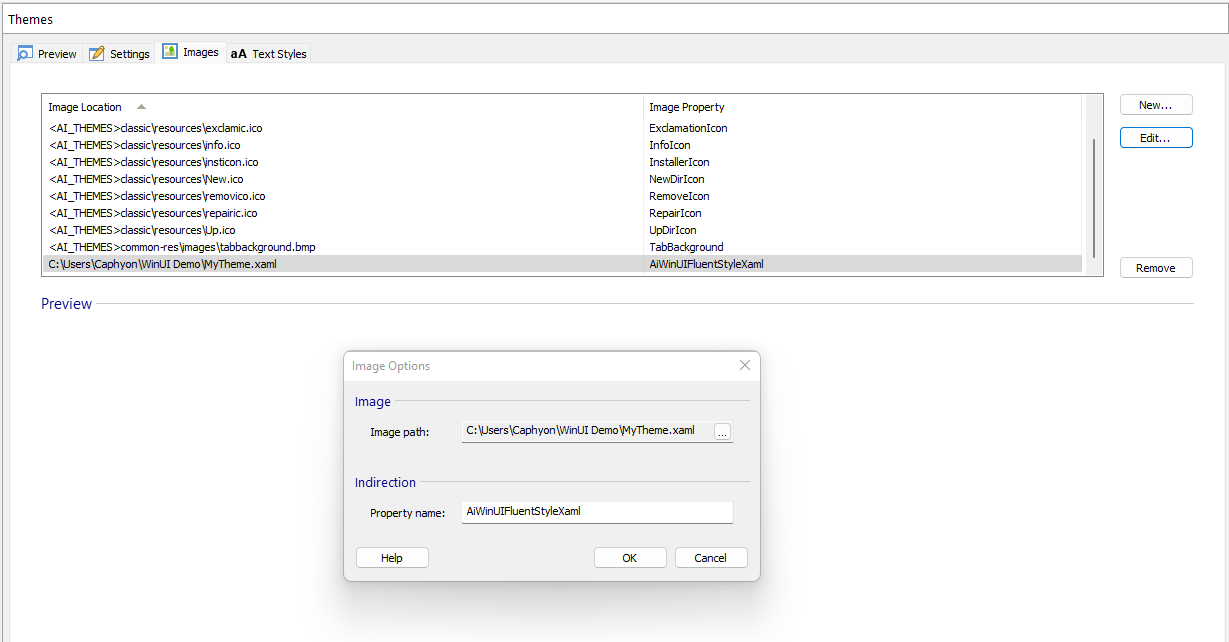Click the RepairIcon property cell
This screenshot has height=642, width=1229.
point(675,213)
